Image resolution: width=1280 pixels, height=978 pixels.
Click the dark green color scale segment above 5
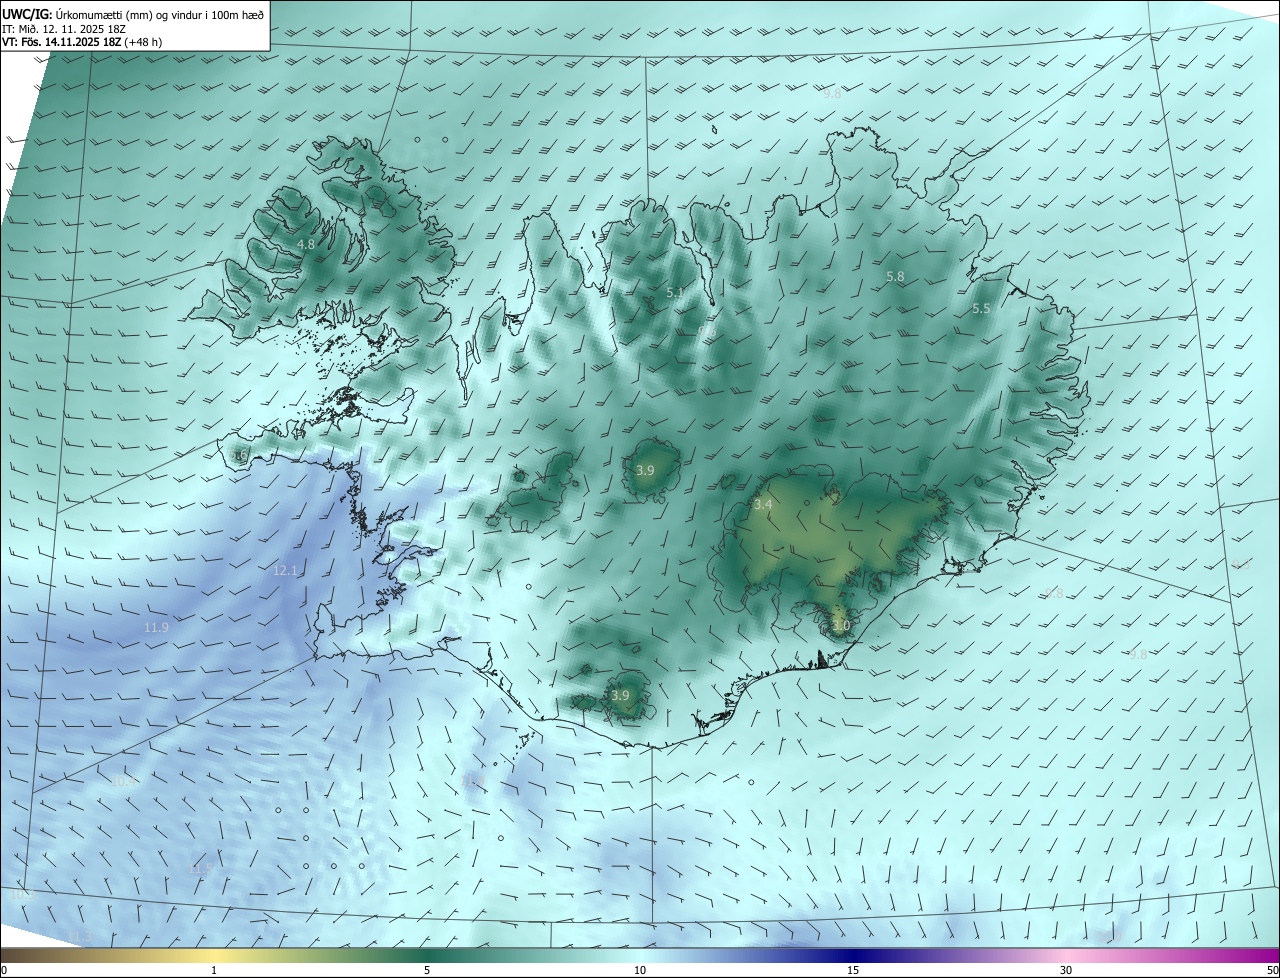point(427,955)
